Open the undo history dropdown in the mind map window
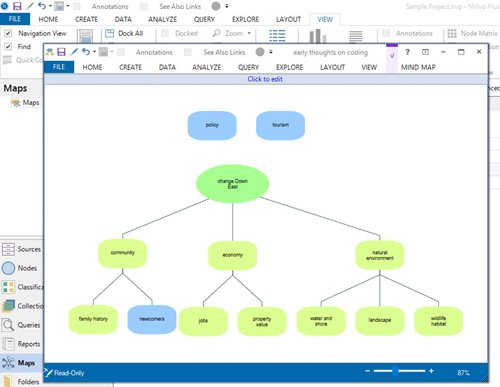This screenshot has width=500, height=387. tap(95, 52)
